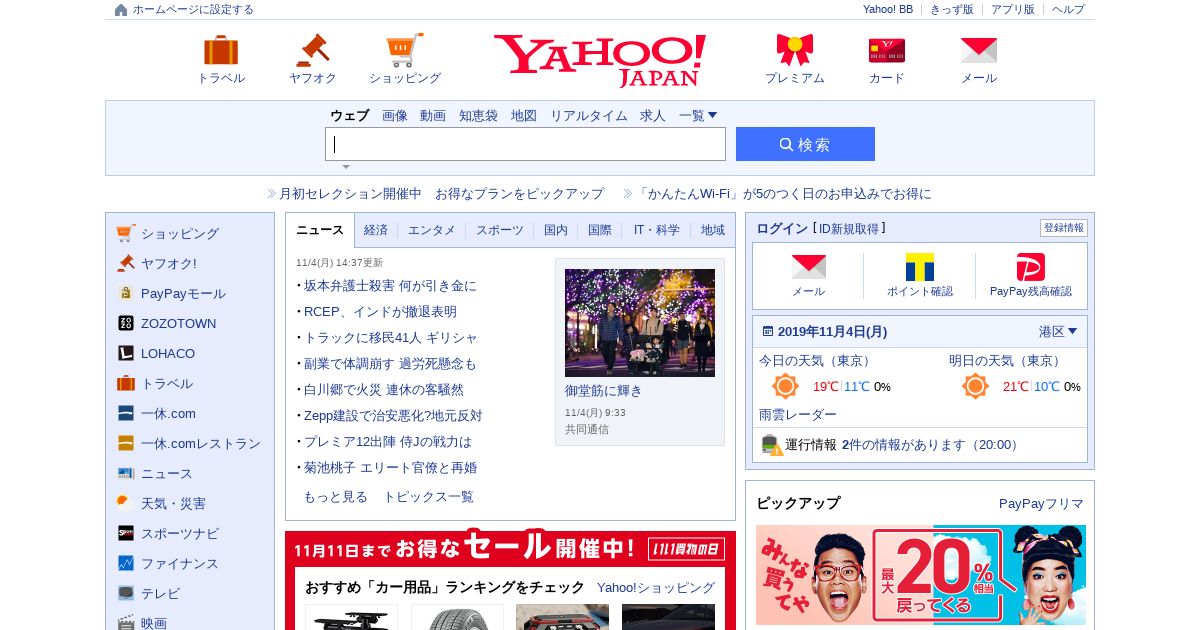
Task: Click the 運行情報 train alert icon
Action: 771,445
